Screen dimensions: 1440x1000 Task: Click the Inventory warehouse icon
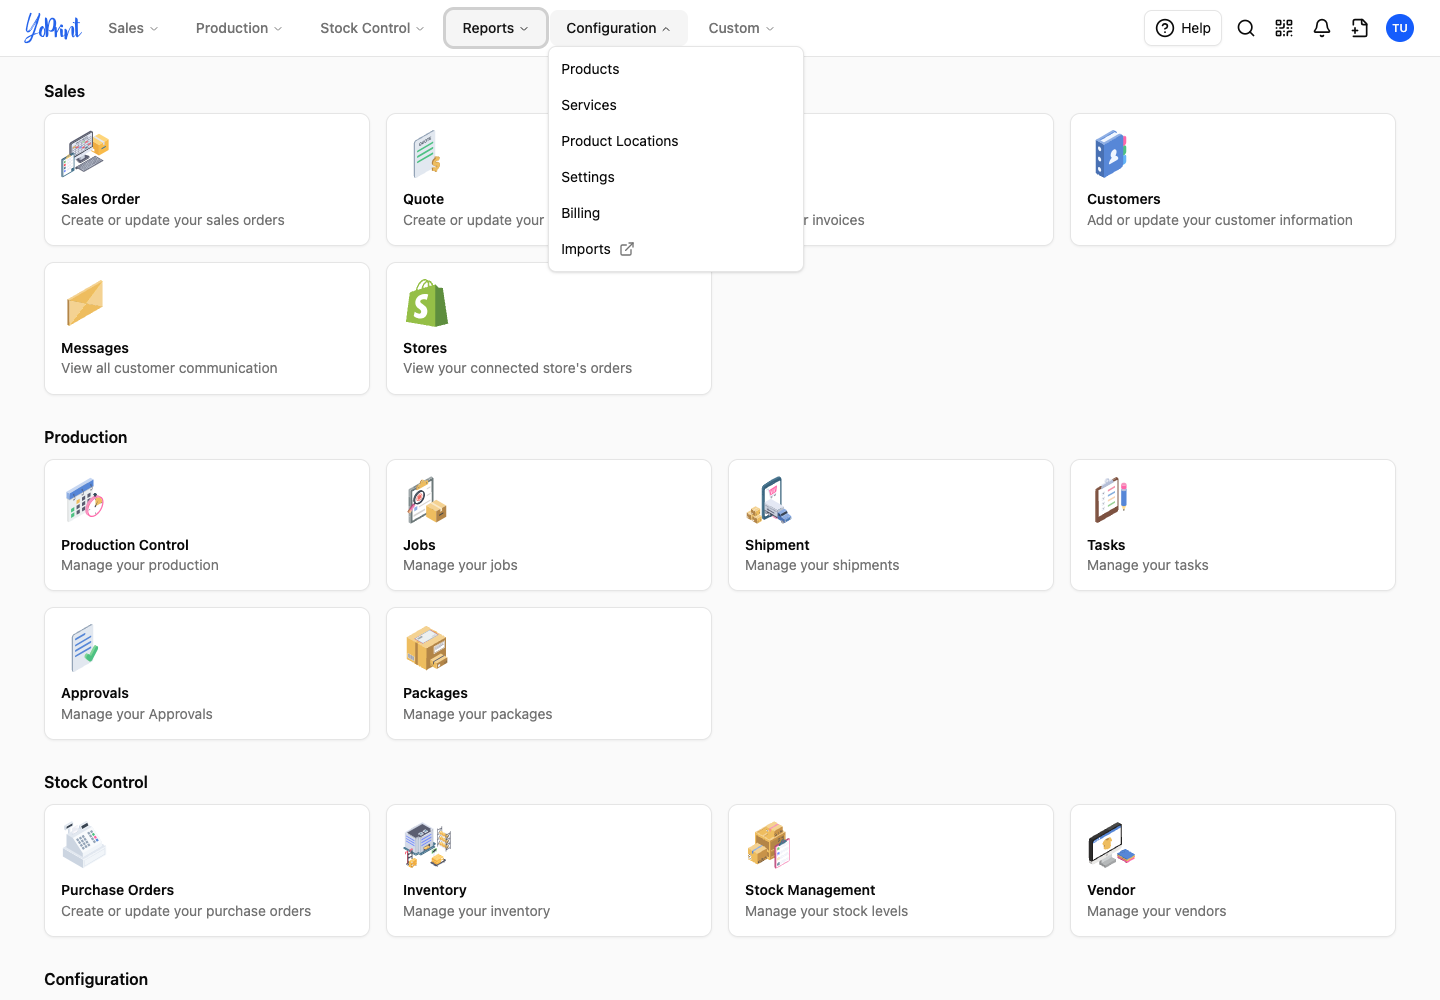[427, 845]
